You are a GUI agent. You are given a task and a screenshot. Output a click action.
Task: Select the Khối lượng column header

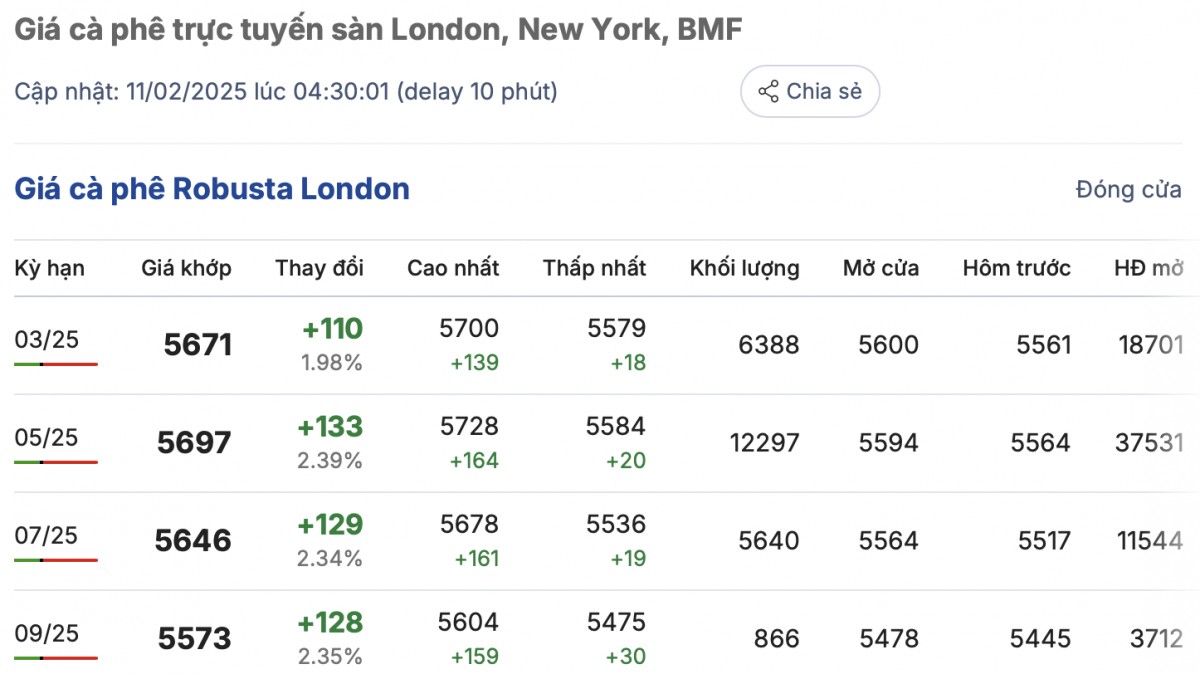point(744,268)
